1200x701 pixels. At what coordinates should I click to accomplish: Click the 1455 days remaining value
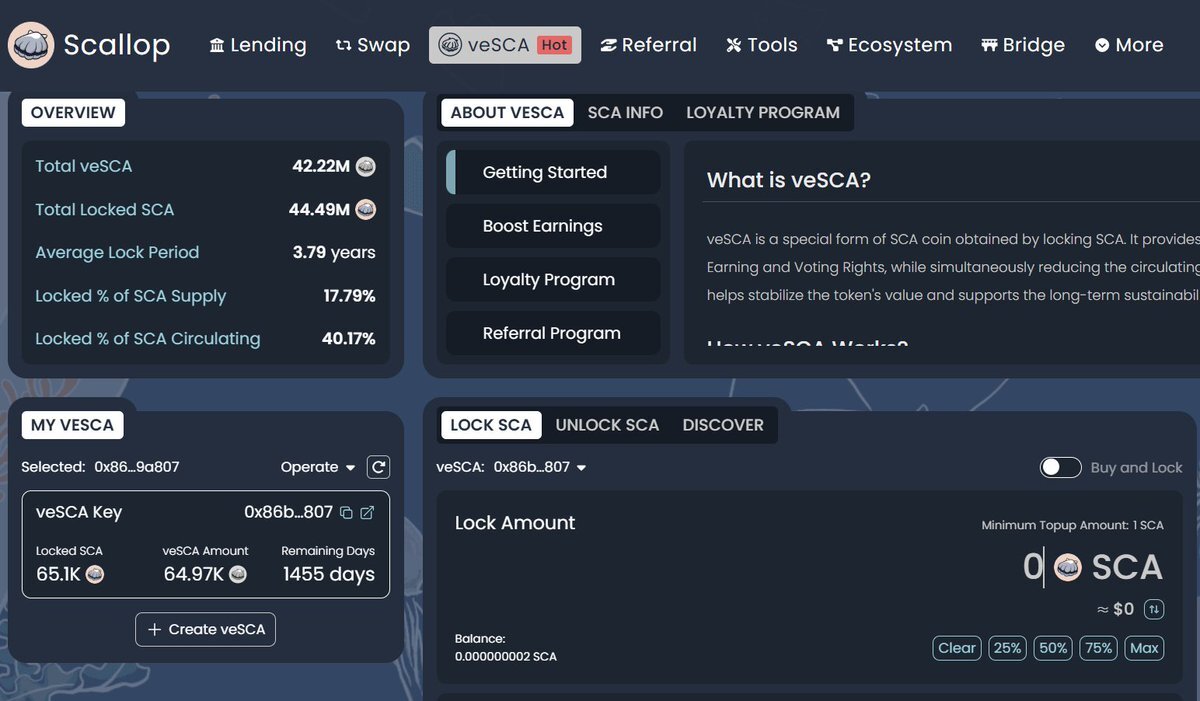[329, 574]
